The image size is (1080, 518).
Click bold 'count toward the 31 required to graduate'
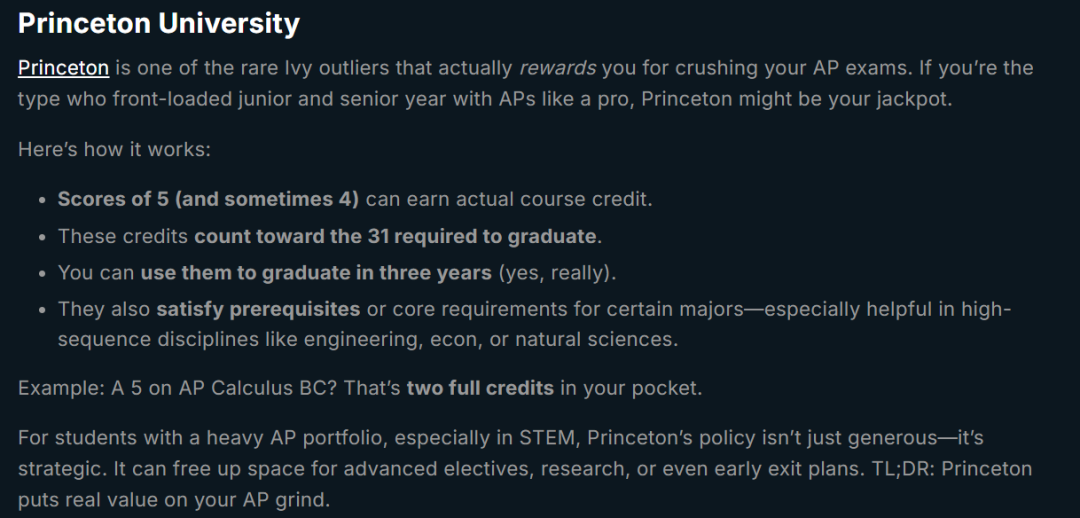point(395,236)
